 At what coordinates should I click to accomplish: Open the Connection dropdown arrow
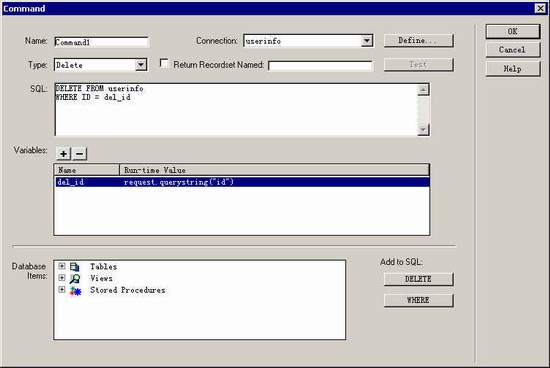367,41
